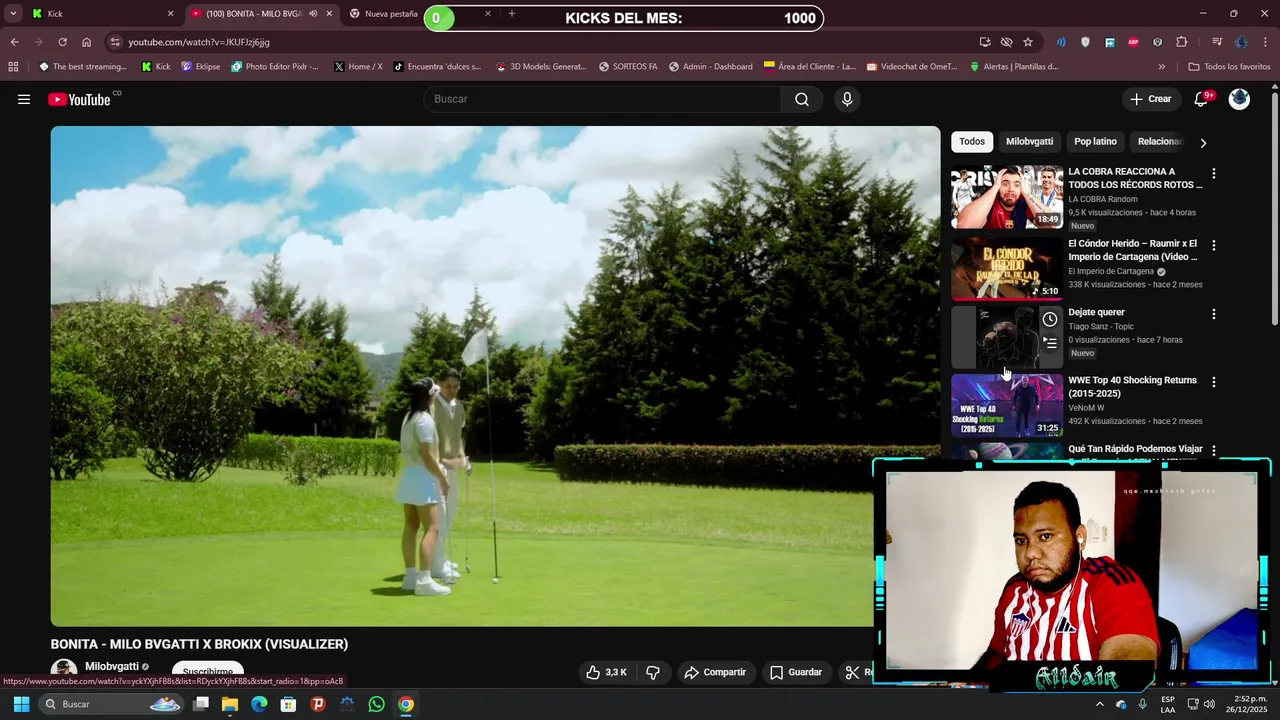Open a new browser tab

click(512, 14)
